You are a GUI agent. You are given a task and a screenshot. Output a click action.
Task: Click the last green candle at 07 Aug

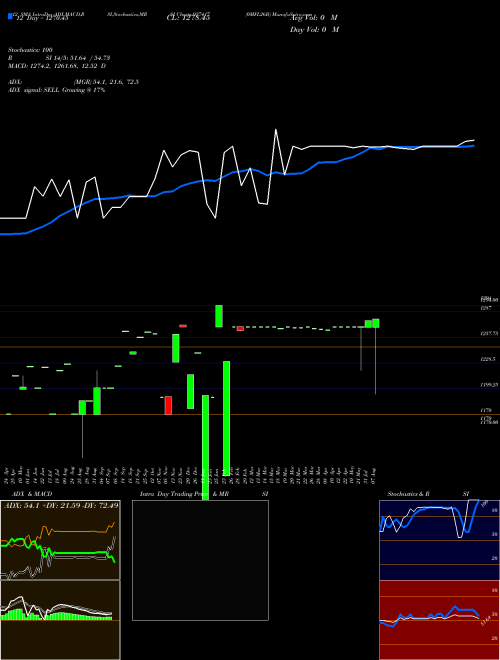coord(376,323)
